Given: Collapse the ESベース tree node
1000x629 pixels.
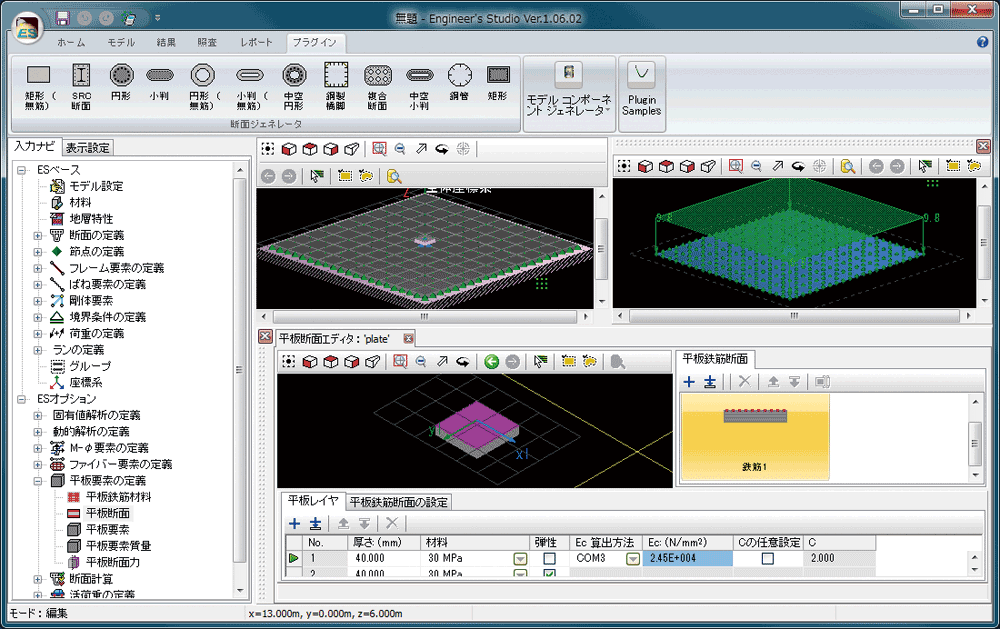Looking at the screenshot, I should (x=22, y=170).
